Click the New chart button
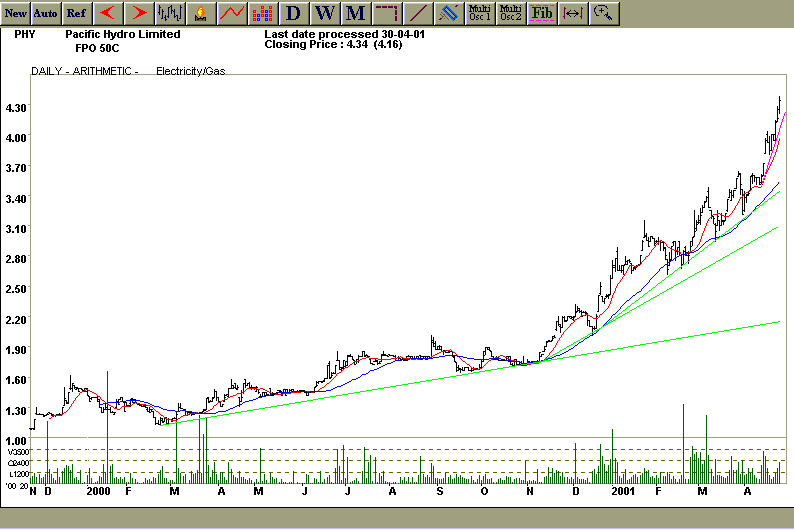Viewport: 794px width, 530px height. tap(16, 13)
